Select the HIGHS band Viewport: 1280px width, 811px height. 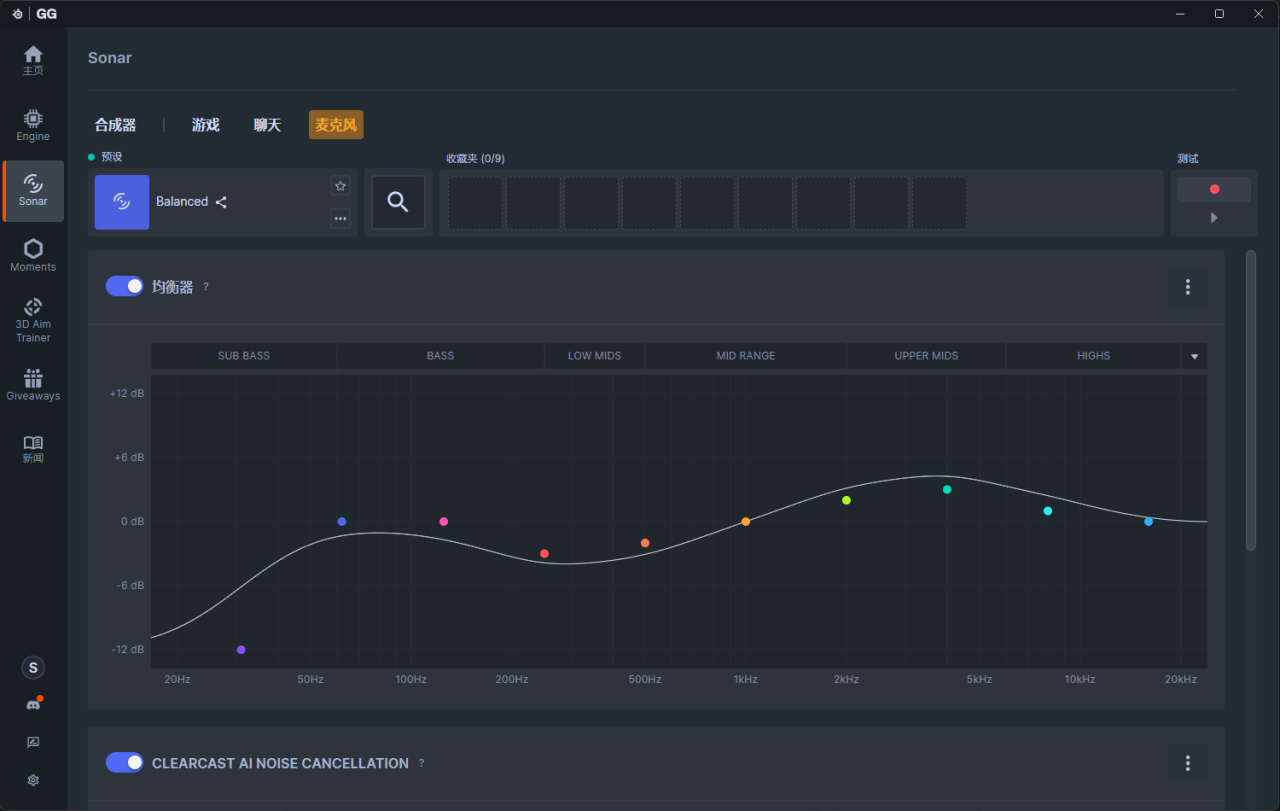1093,356
